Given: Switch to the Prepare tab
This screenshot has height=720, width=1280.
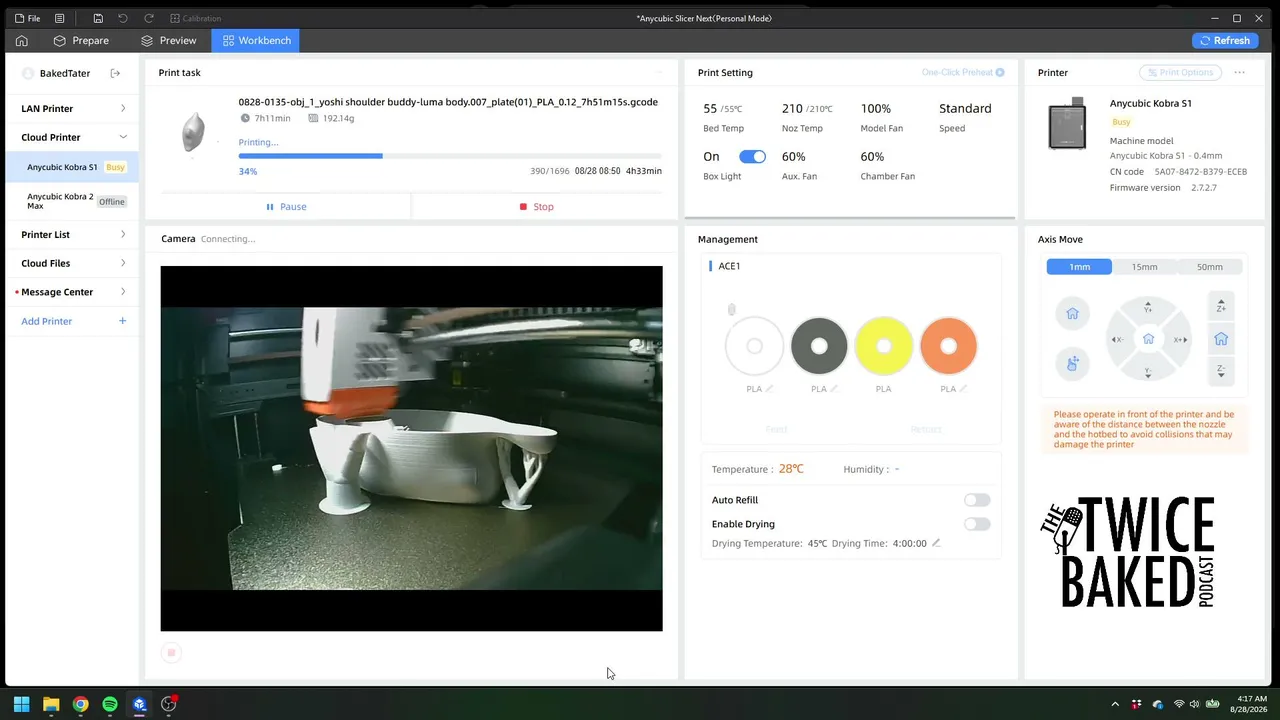Looking at the screenshot, I should [81, 40].
